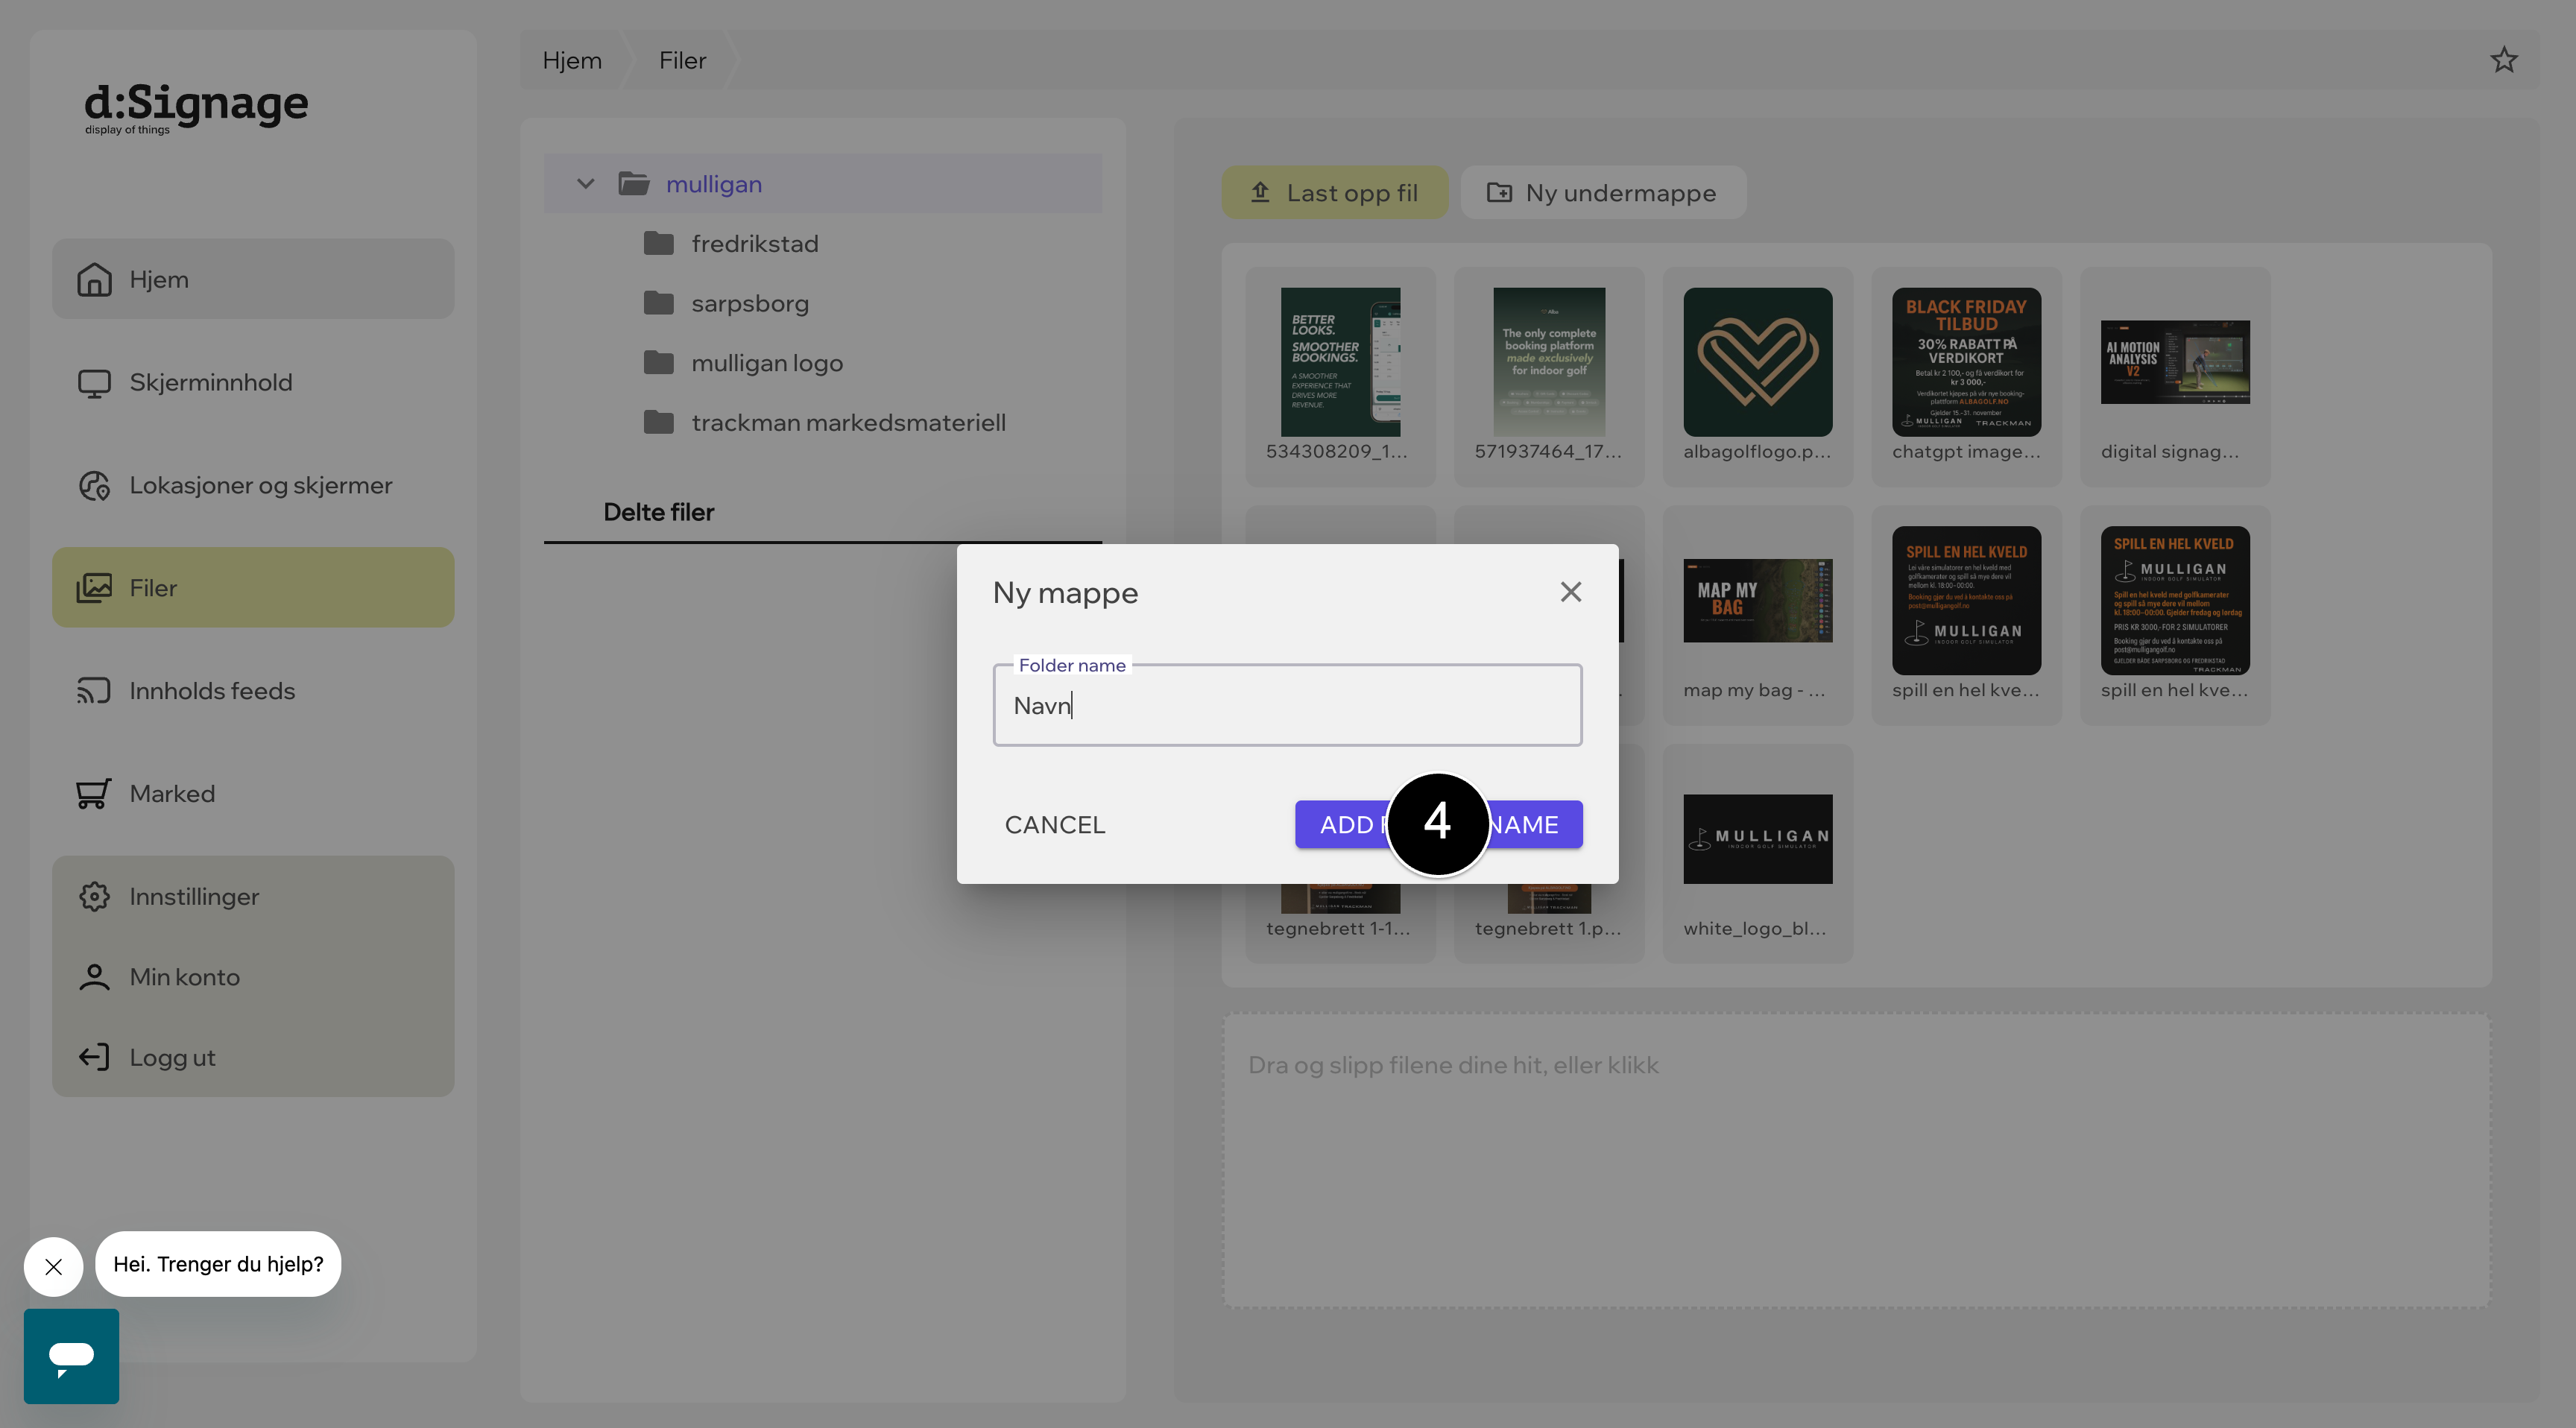Open the albagolflogo.p file thumbnail
Image resolution: width=2576 pixels, height=1428 pixels.
click(x=1757, y=362)
